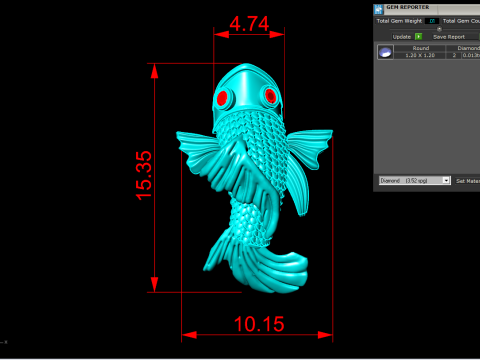Click the Round gem shape cell
Screen dimensions: 480x360
point(420,48)
